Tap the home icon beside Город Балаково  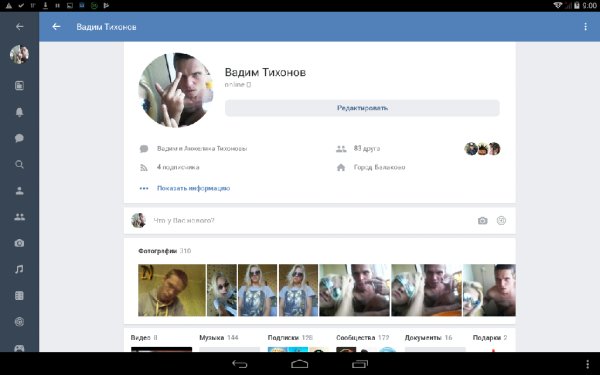pyautogui.click(x=341, y=167)
